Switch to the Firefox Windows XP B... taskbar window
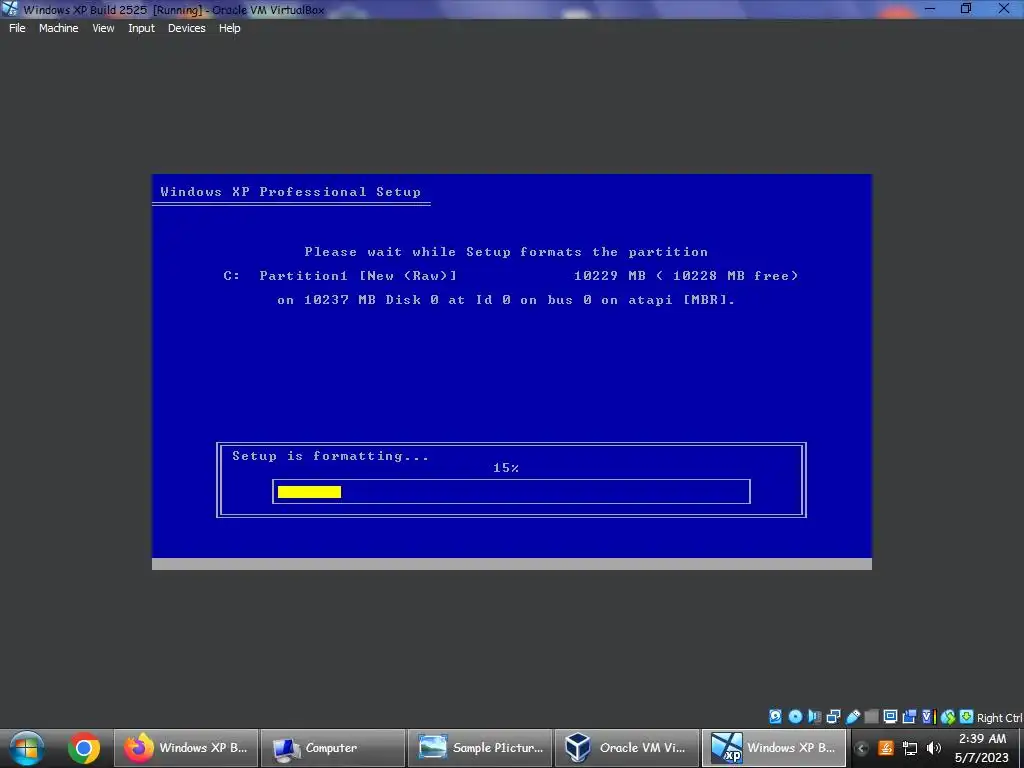Image resolution: width=1024 pixels, height=768 pixels. click(186, 748)
